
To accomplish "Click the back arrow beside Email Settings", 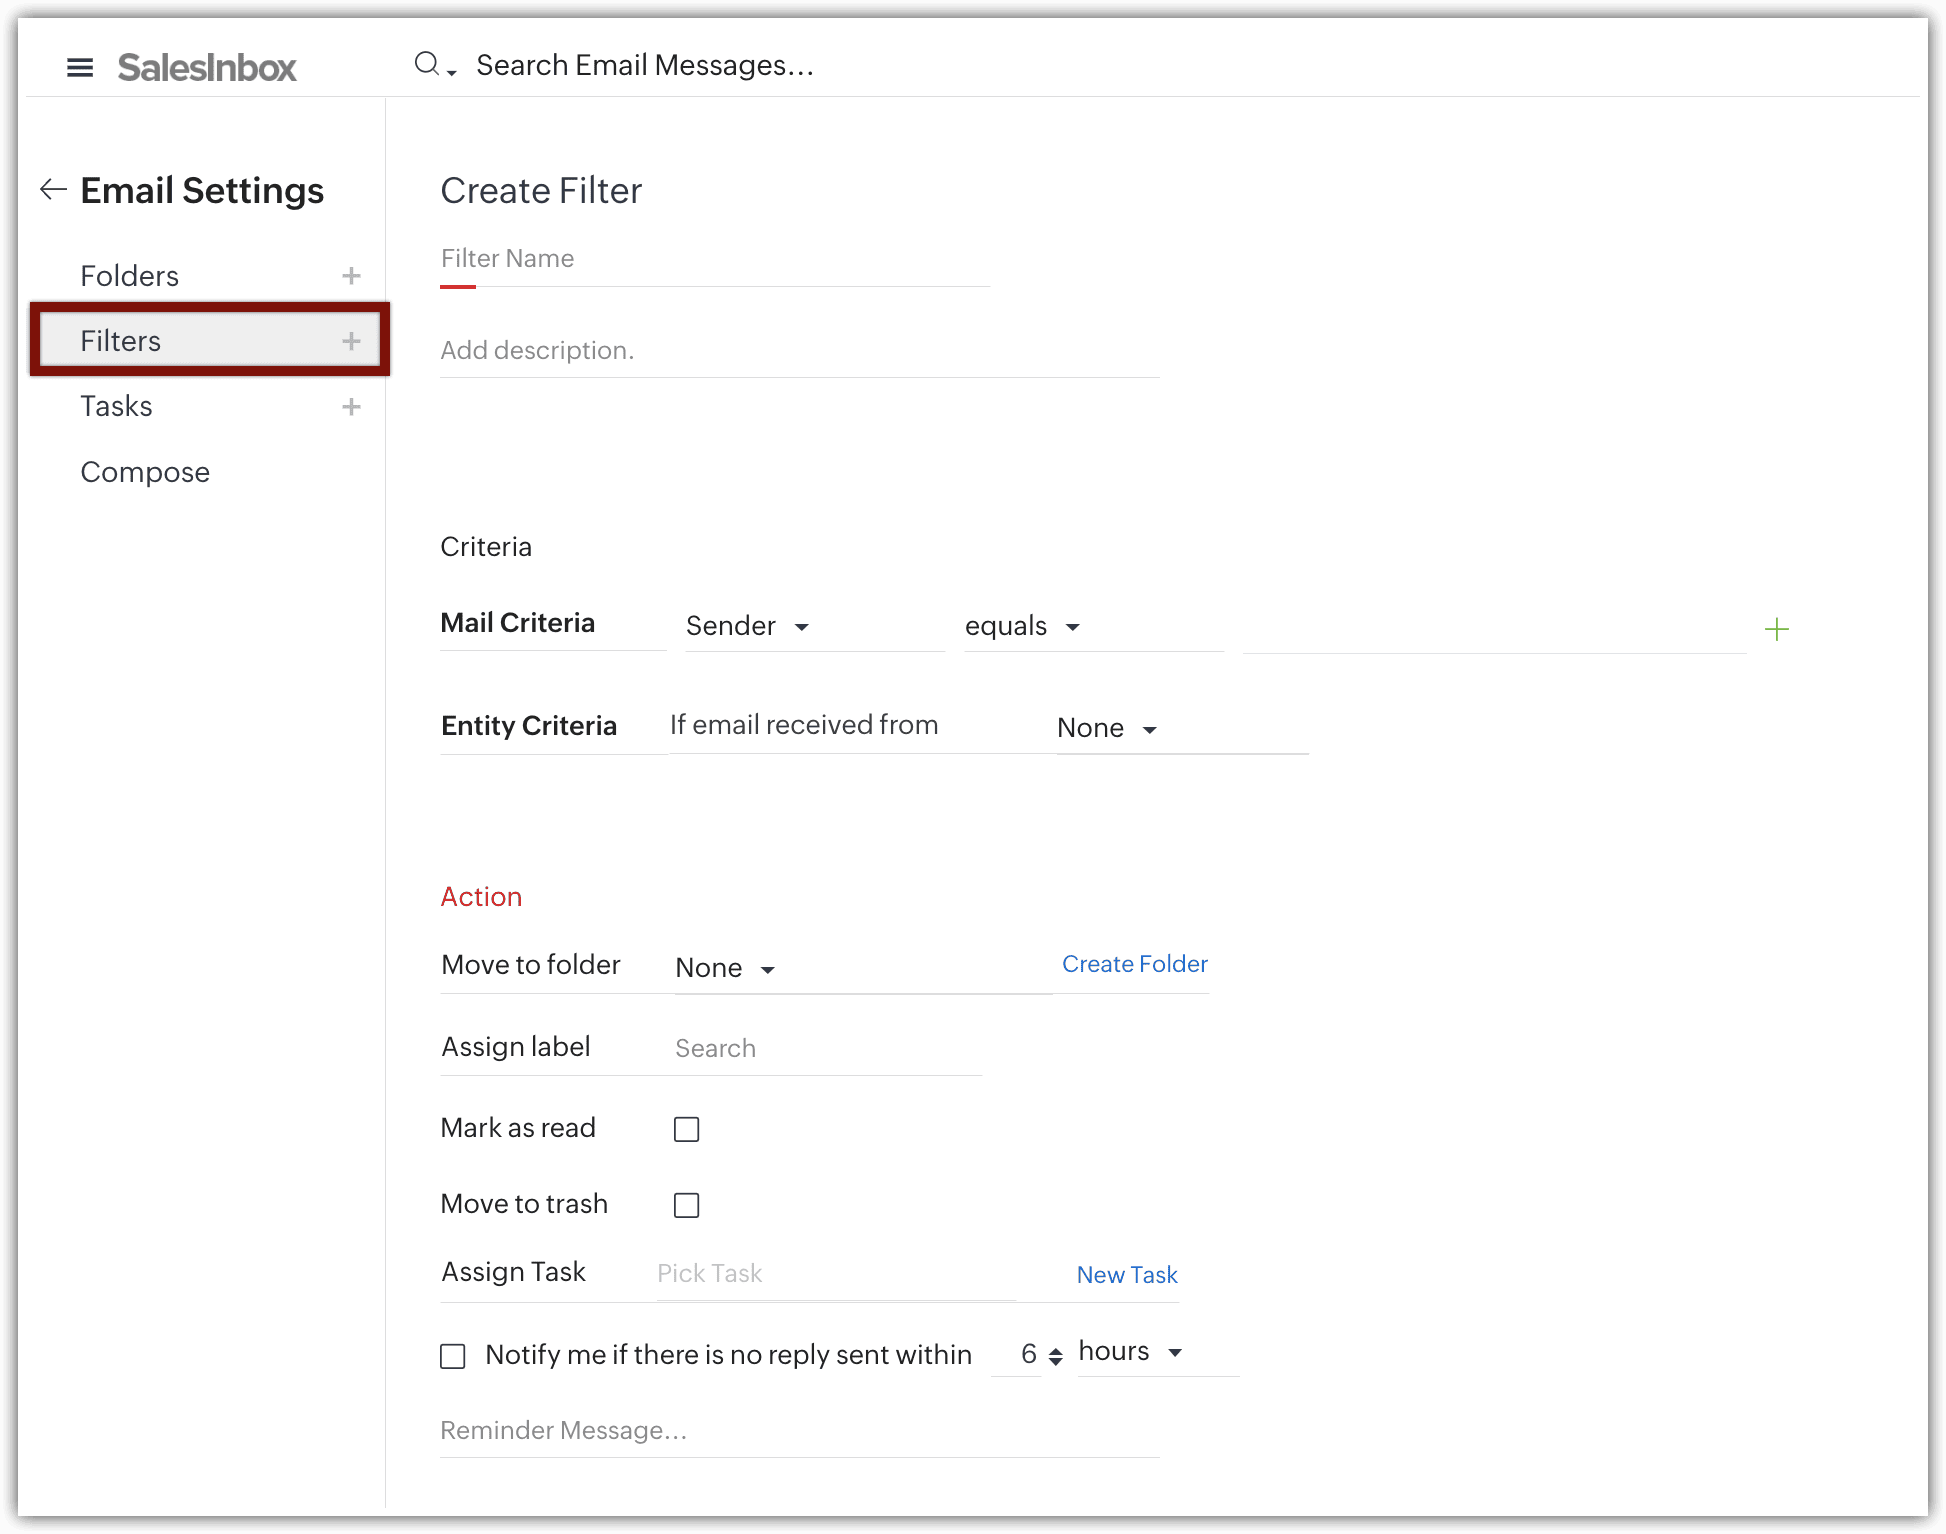I will 53,189.
